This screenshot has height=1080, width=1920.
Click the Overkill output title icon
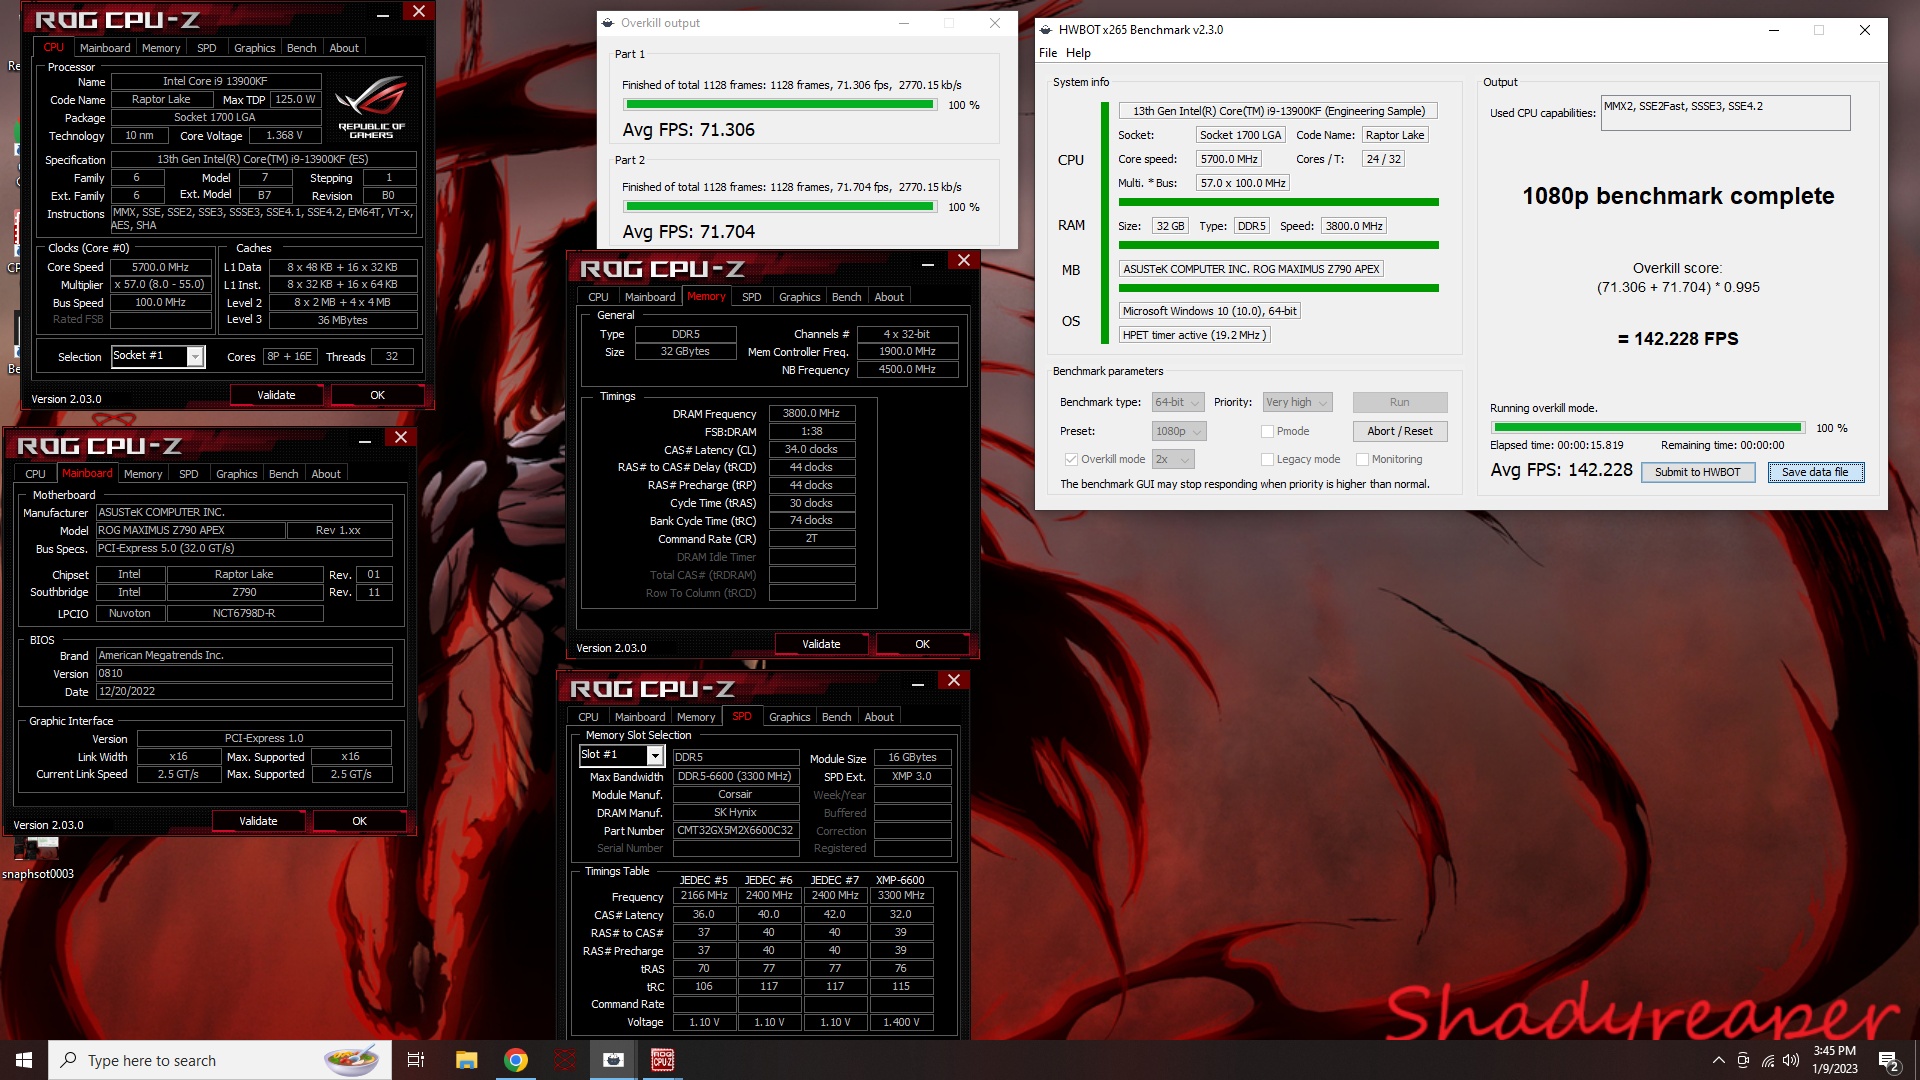(x=608, y=23)
